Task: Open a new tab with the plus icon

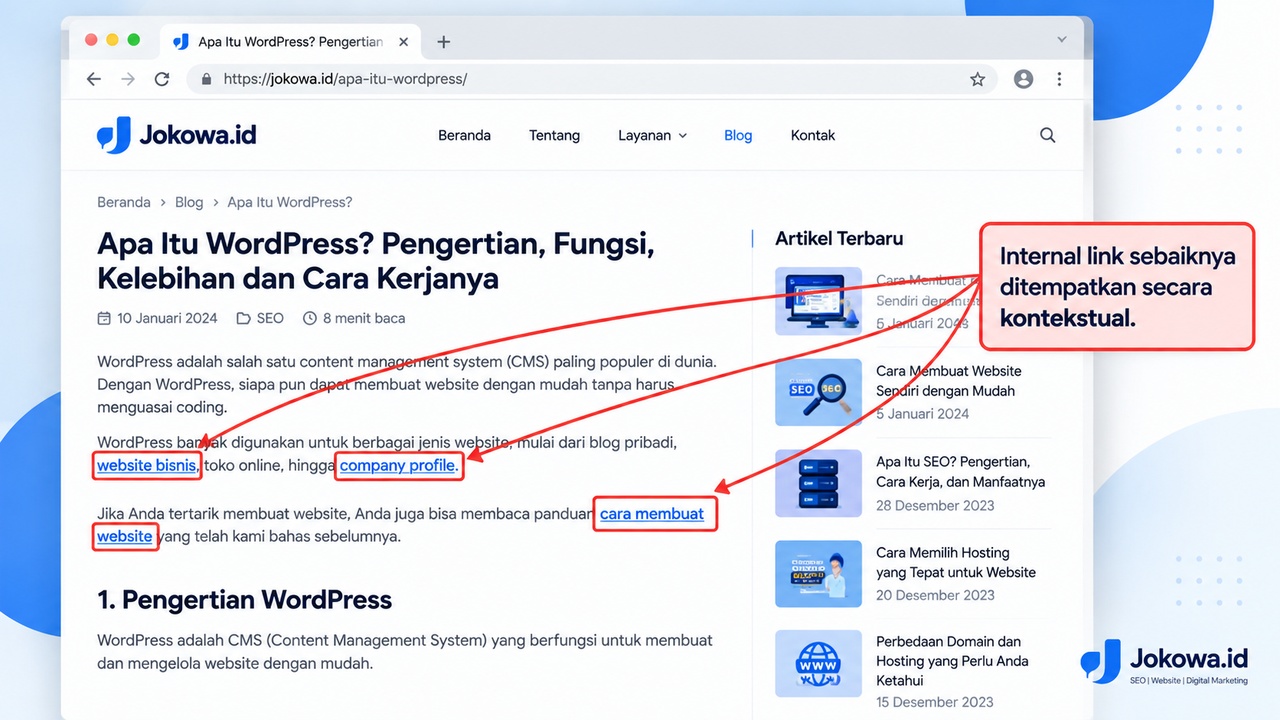Action: point(444,42)
